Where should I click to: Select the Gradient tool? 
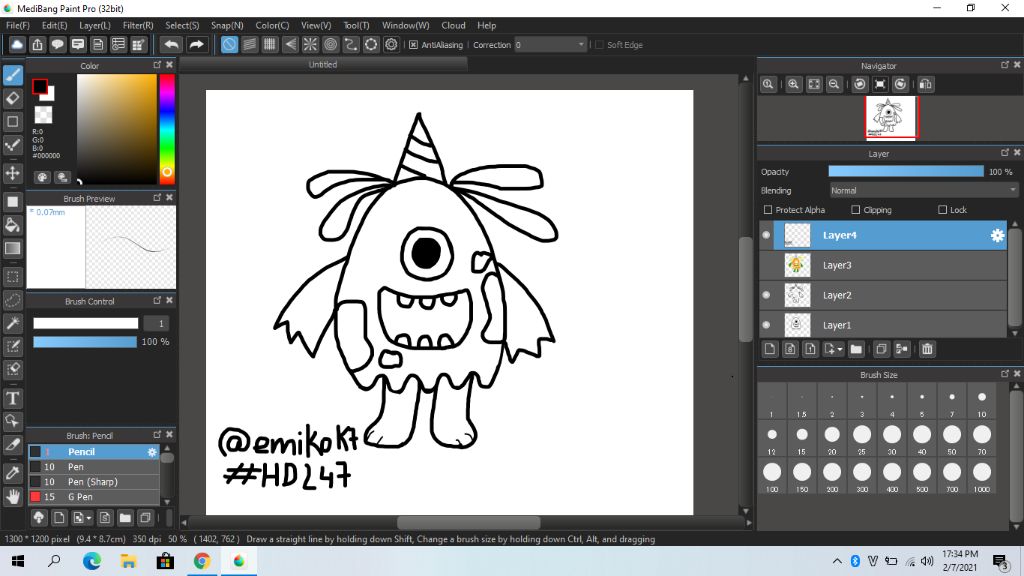pos(12,248)
